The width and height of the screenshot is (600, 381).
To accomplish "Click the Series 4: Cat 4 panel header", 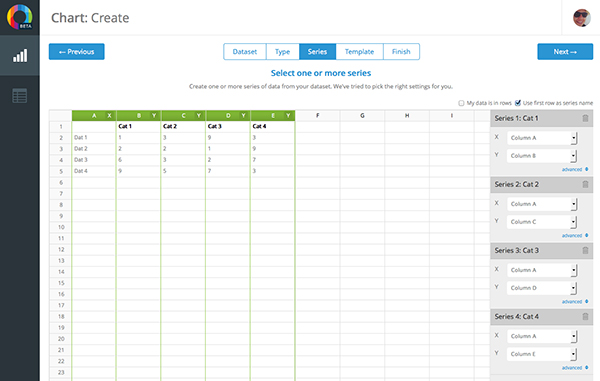I will pos(541,317).
